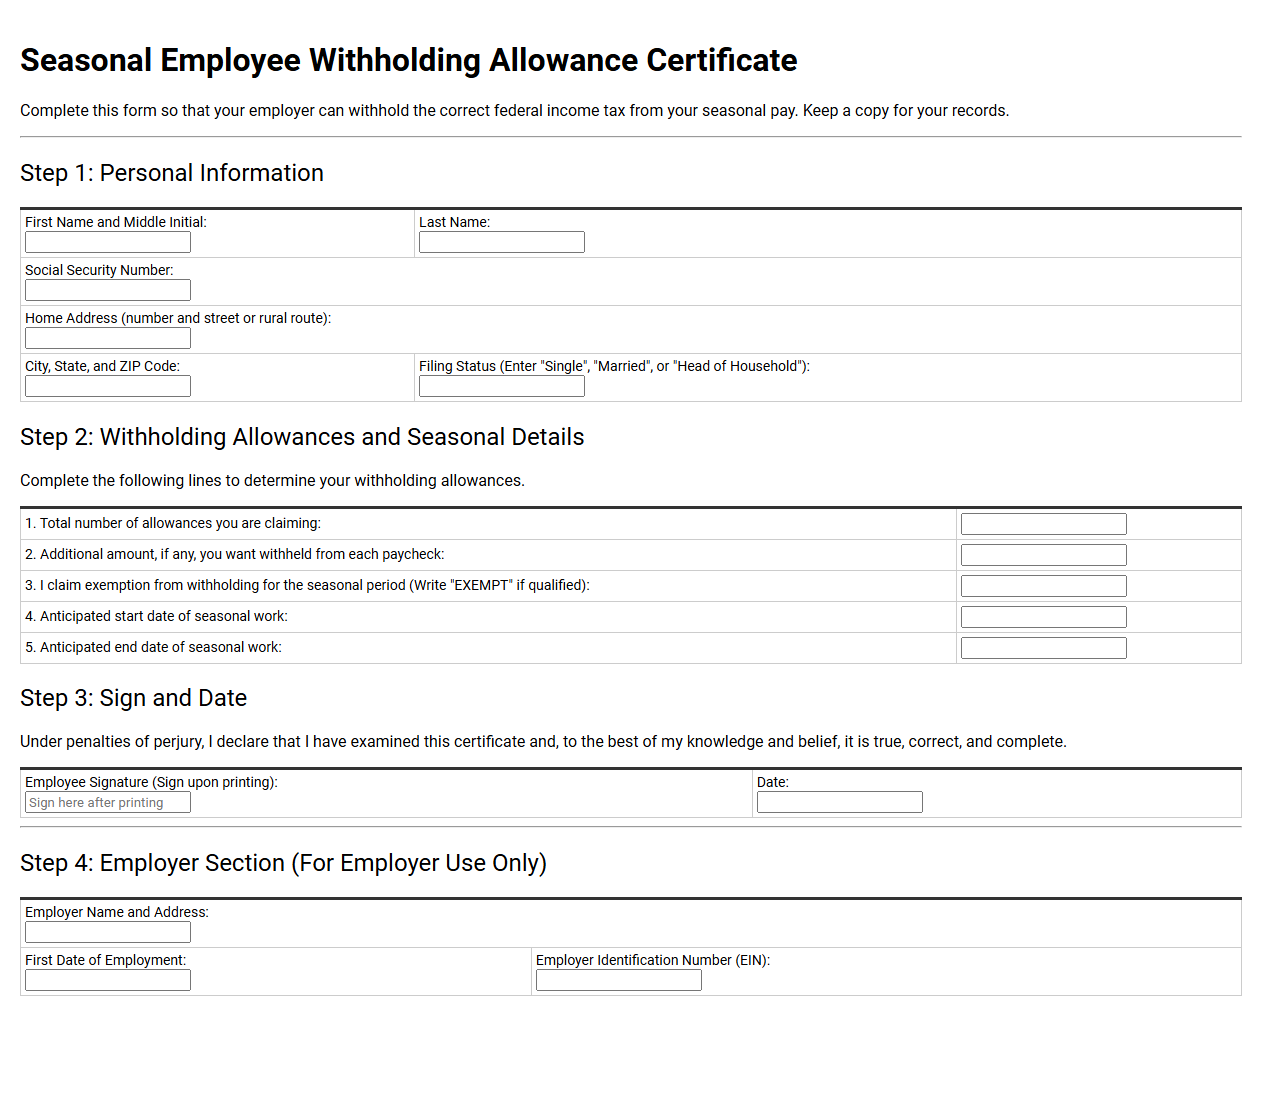Click the 'Step 1: Personal Information' heading
This screenshot has height=1120, width=1262.
click(x=172, y=173)
